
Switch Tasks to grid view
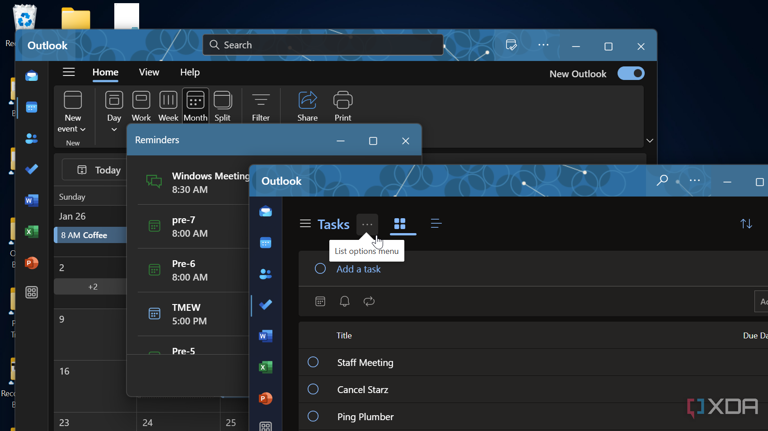[400, 224]
